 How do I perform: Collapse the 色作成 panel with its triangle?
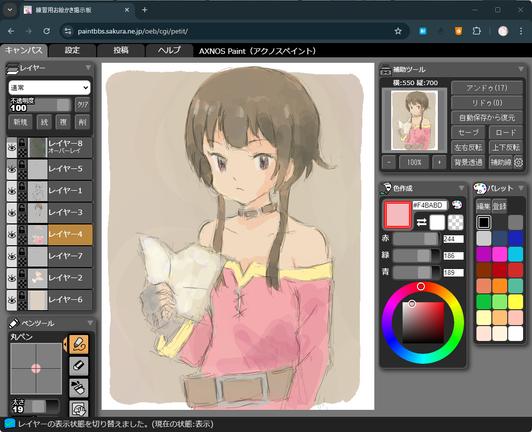461,188
